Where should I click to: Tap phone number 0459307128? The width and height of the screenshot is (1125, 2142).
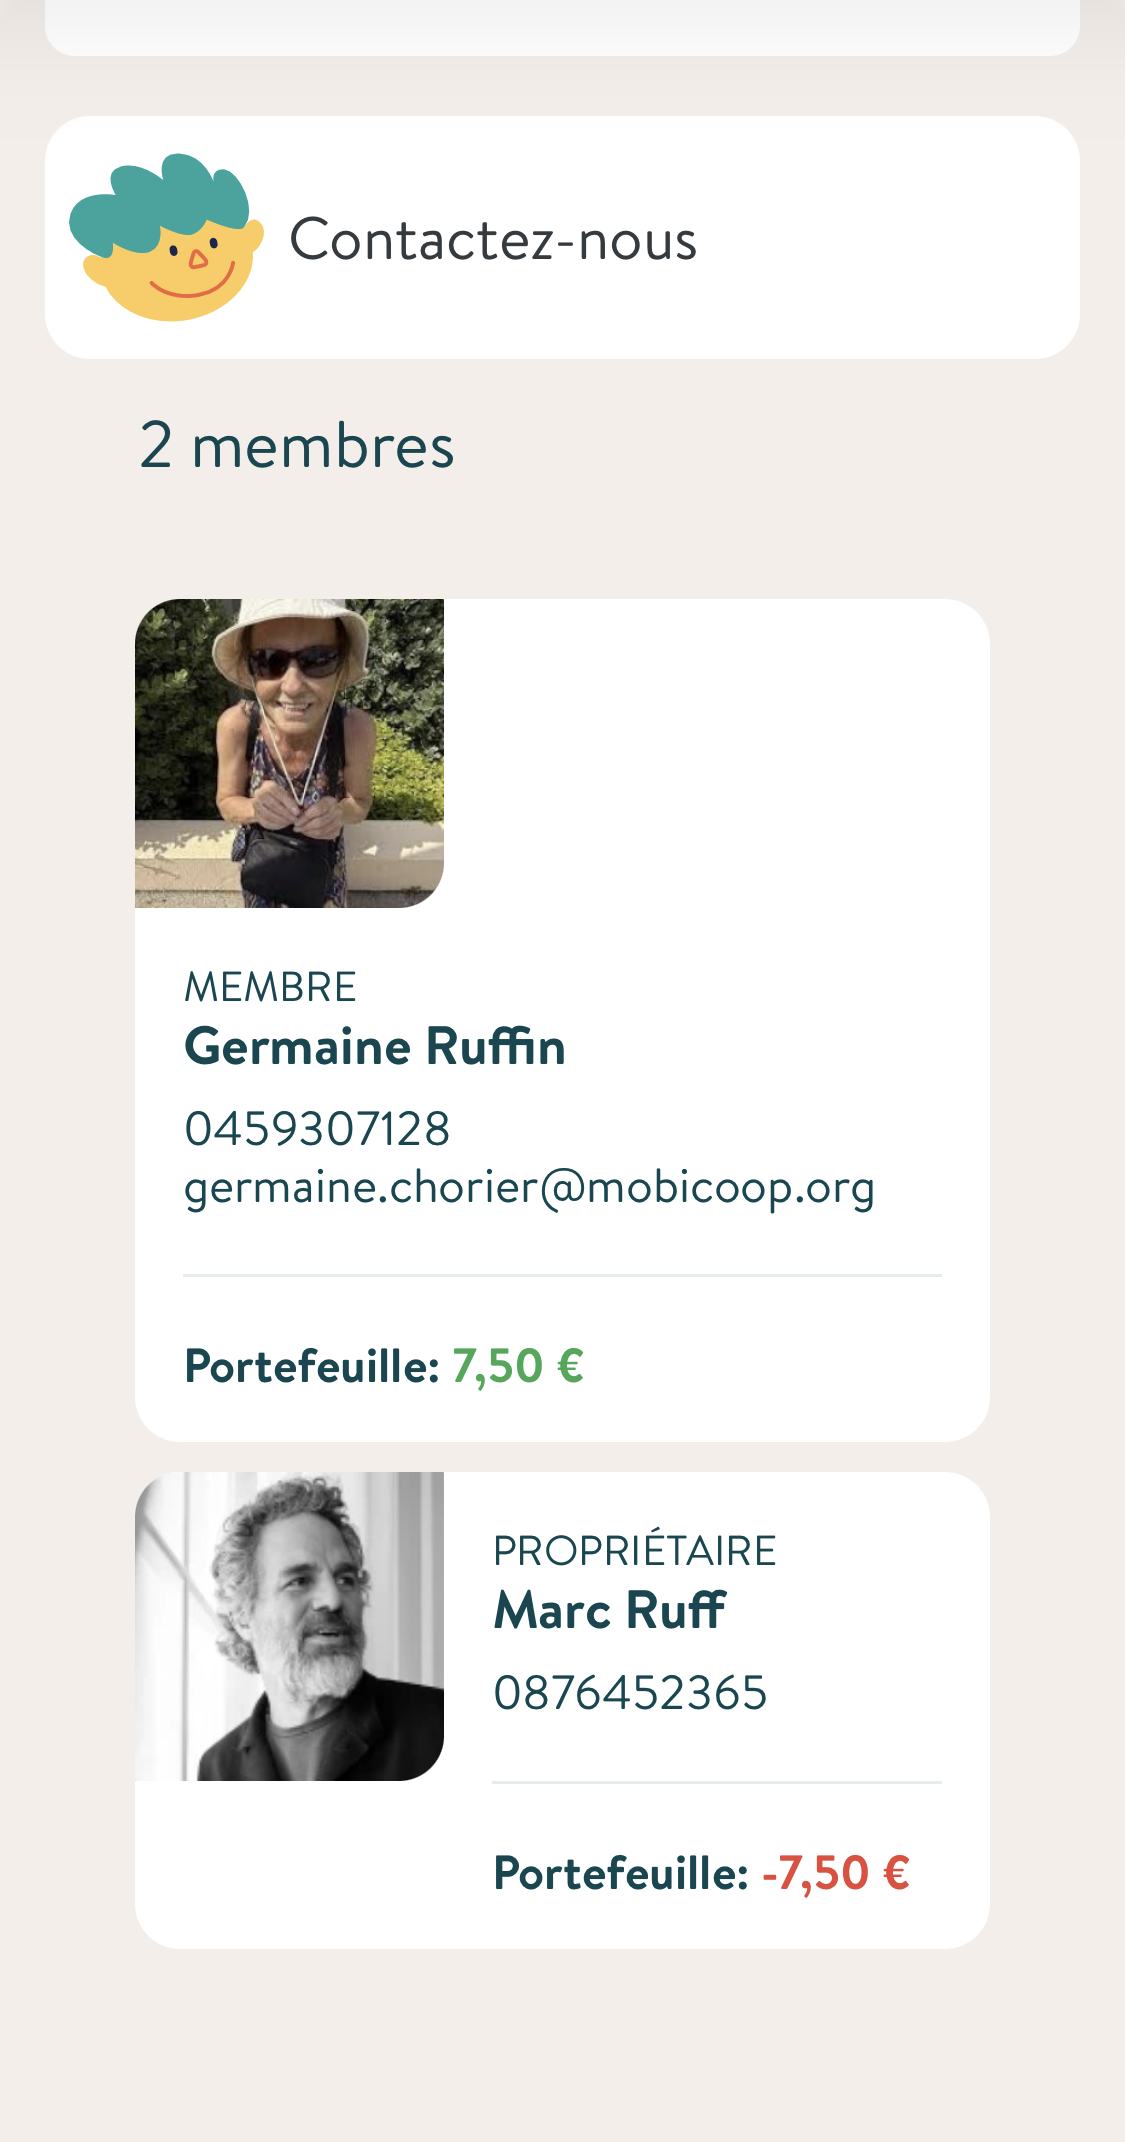317,1129
